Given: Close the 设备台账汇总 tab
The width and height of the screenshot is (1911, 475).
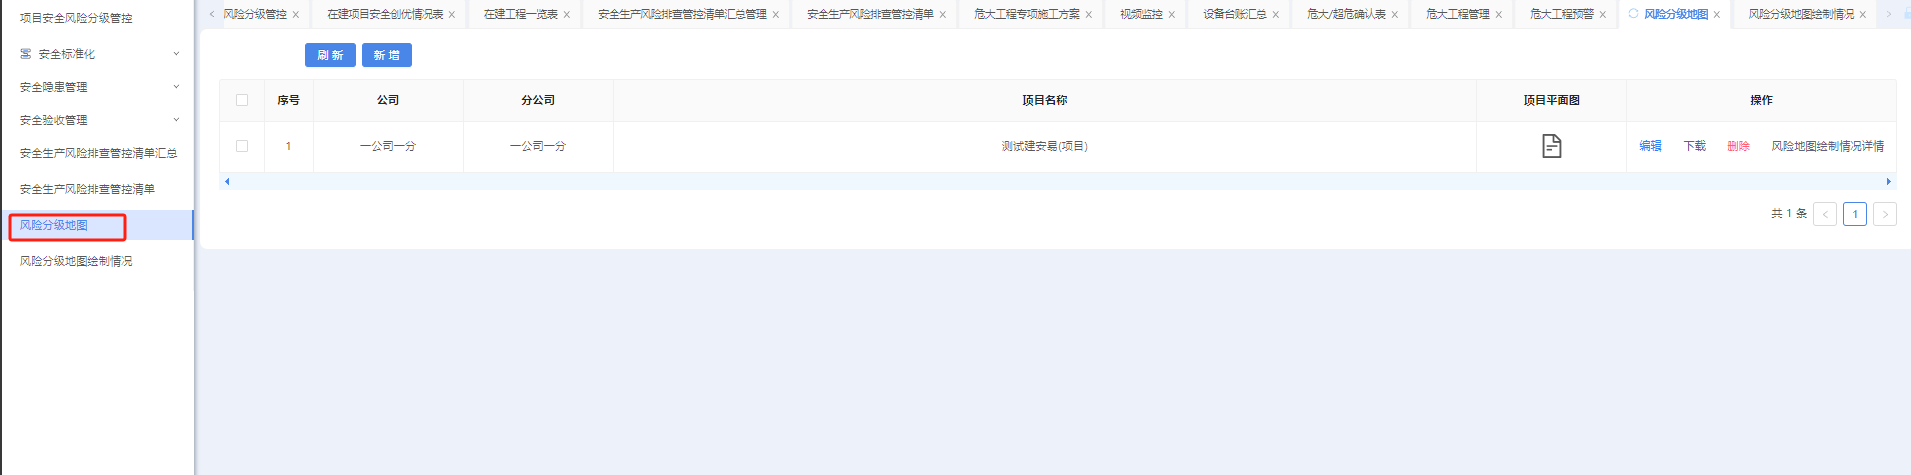Looking at the screenshot, I should 1276,15.
